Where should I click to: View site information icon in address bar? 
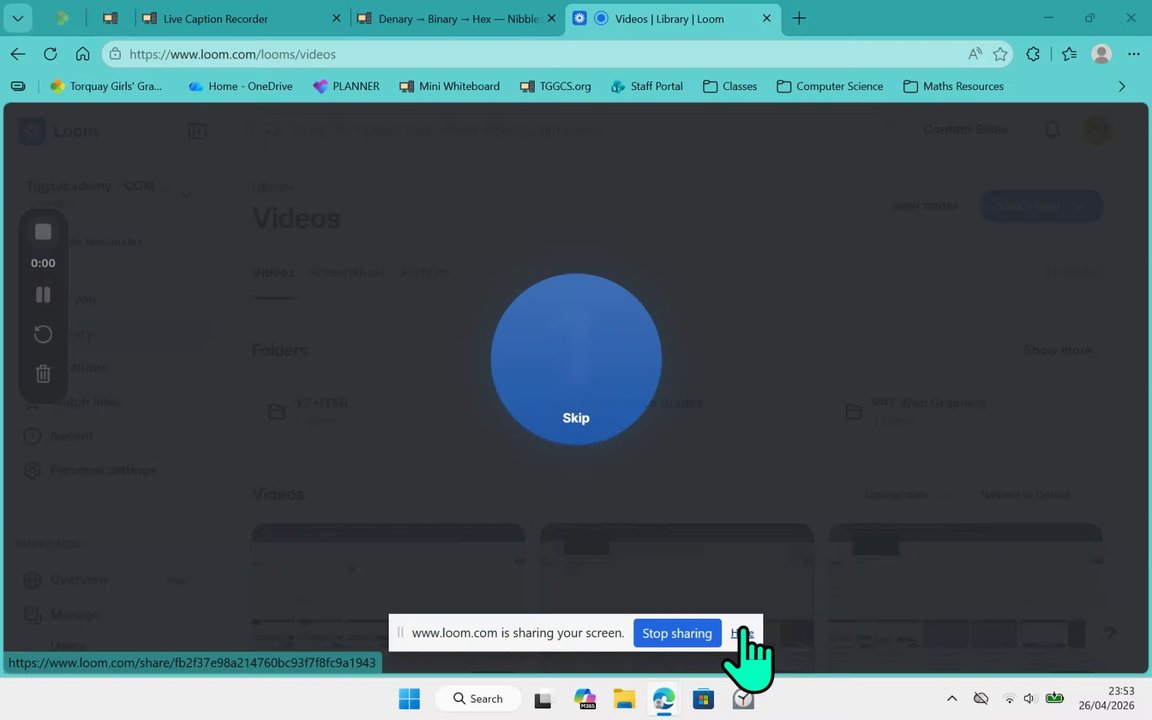(x=115, y=54)
